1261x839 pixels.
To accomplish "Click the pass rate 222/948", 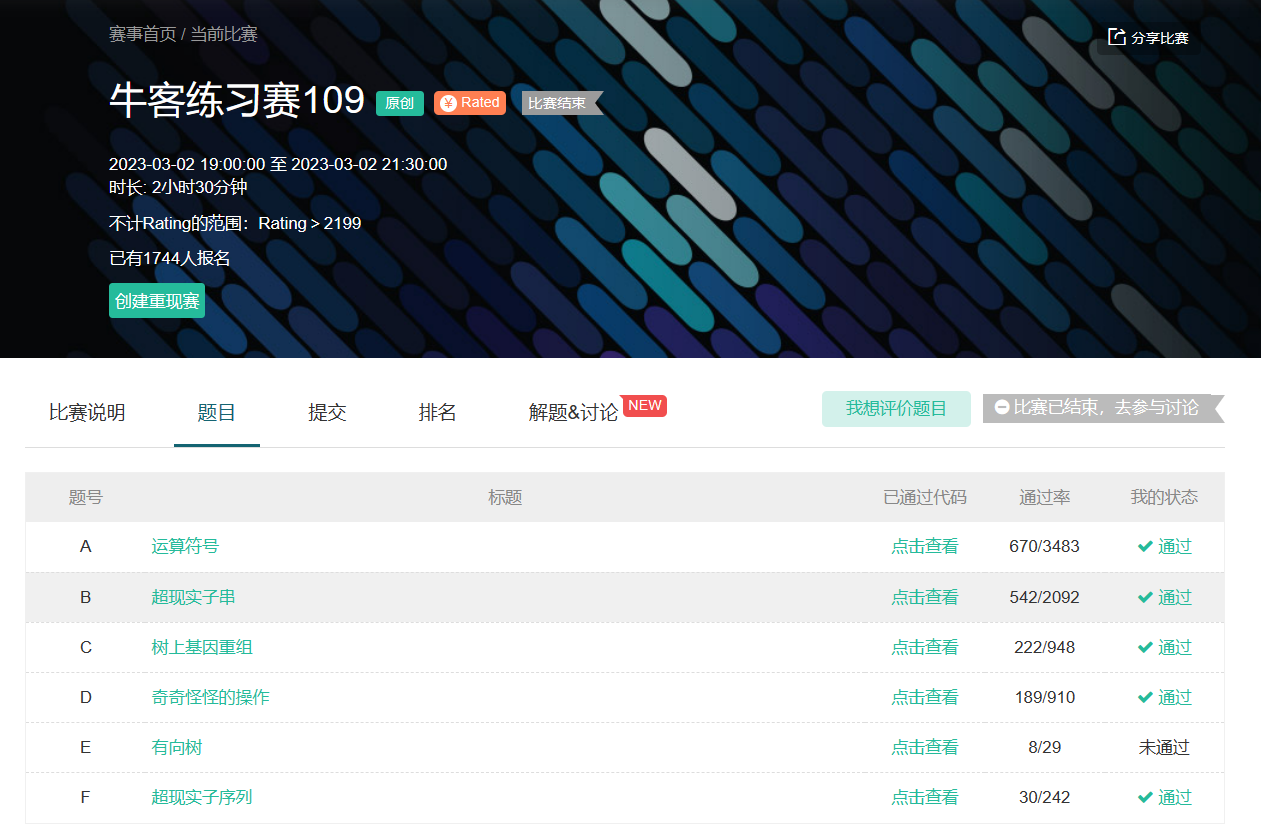I will point(1045,647).
